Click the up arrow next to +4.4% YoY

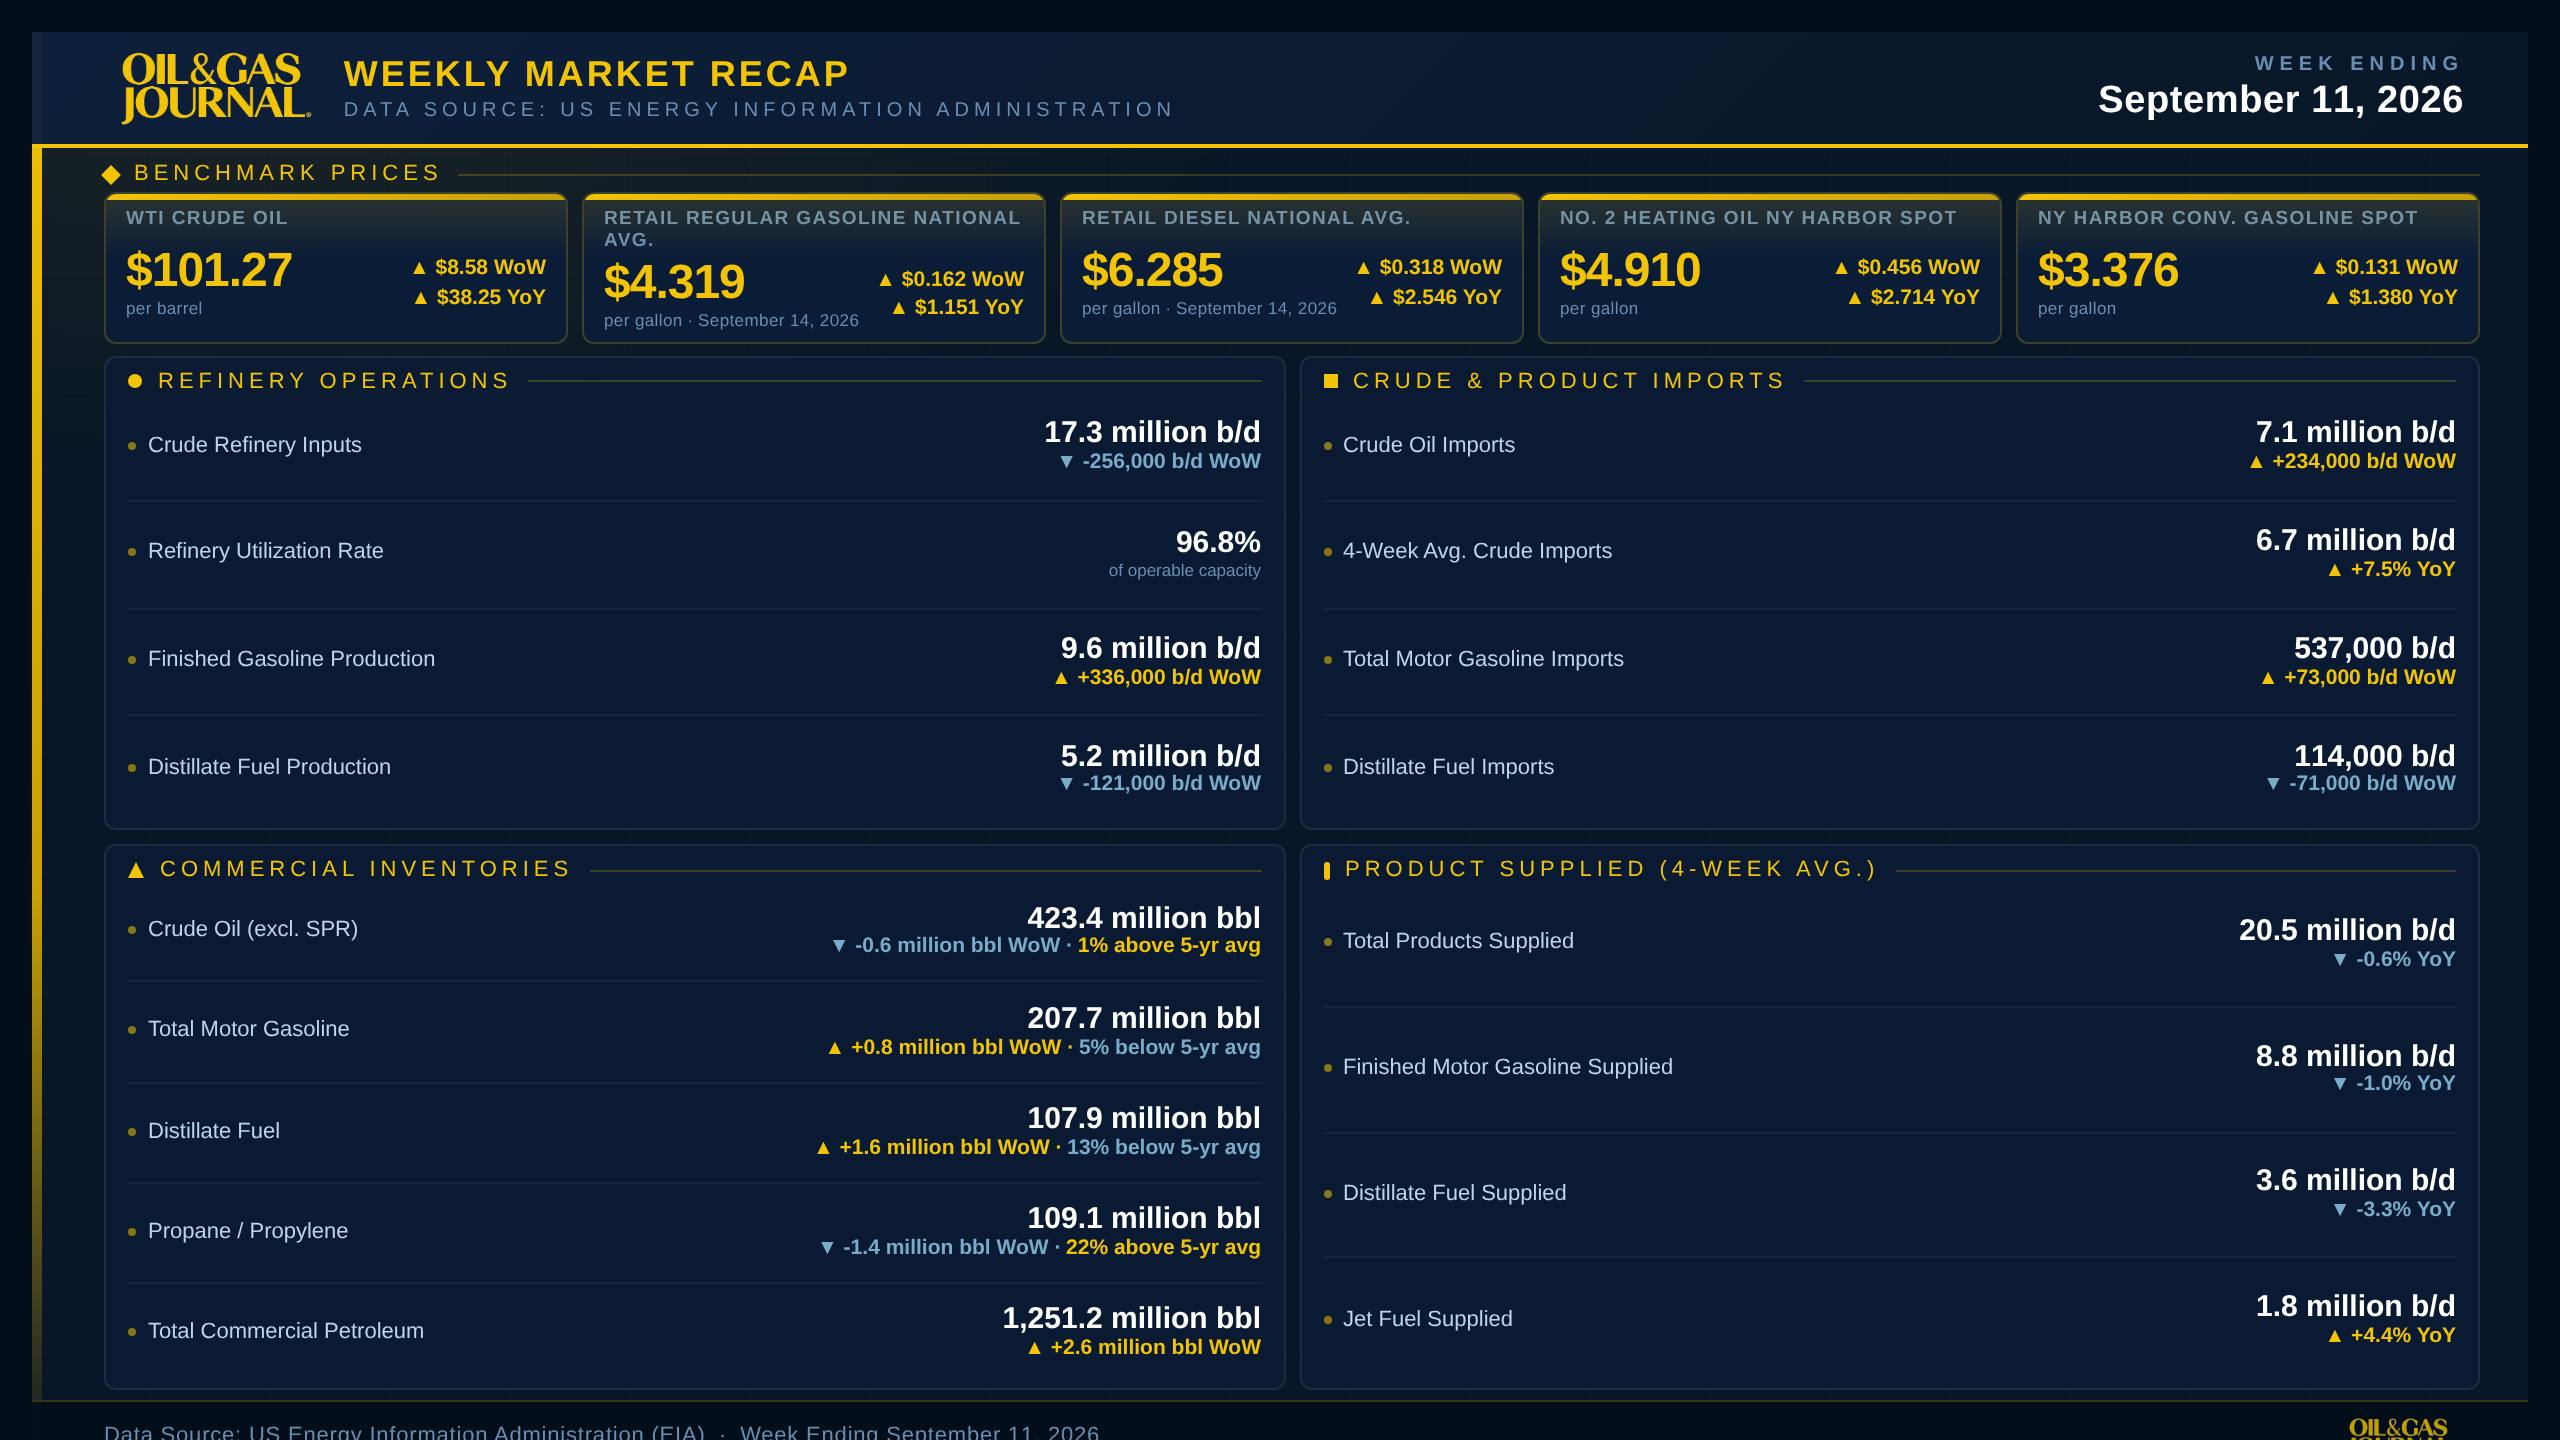2334,1336
